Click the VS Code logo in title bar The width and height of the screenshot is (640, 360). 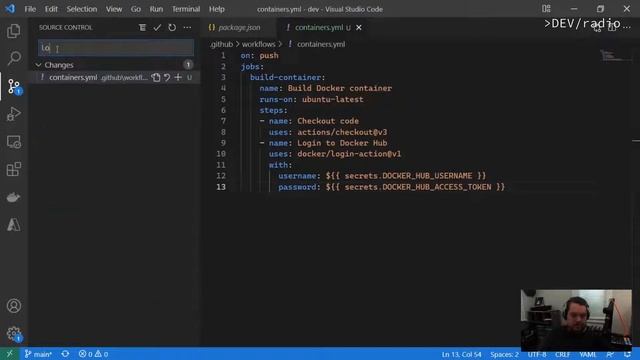point(10,9)
